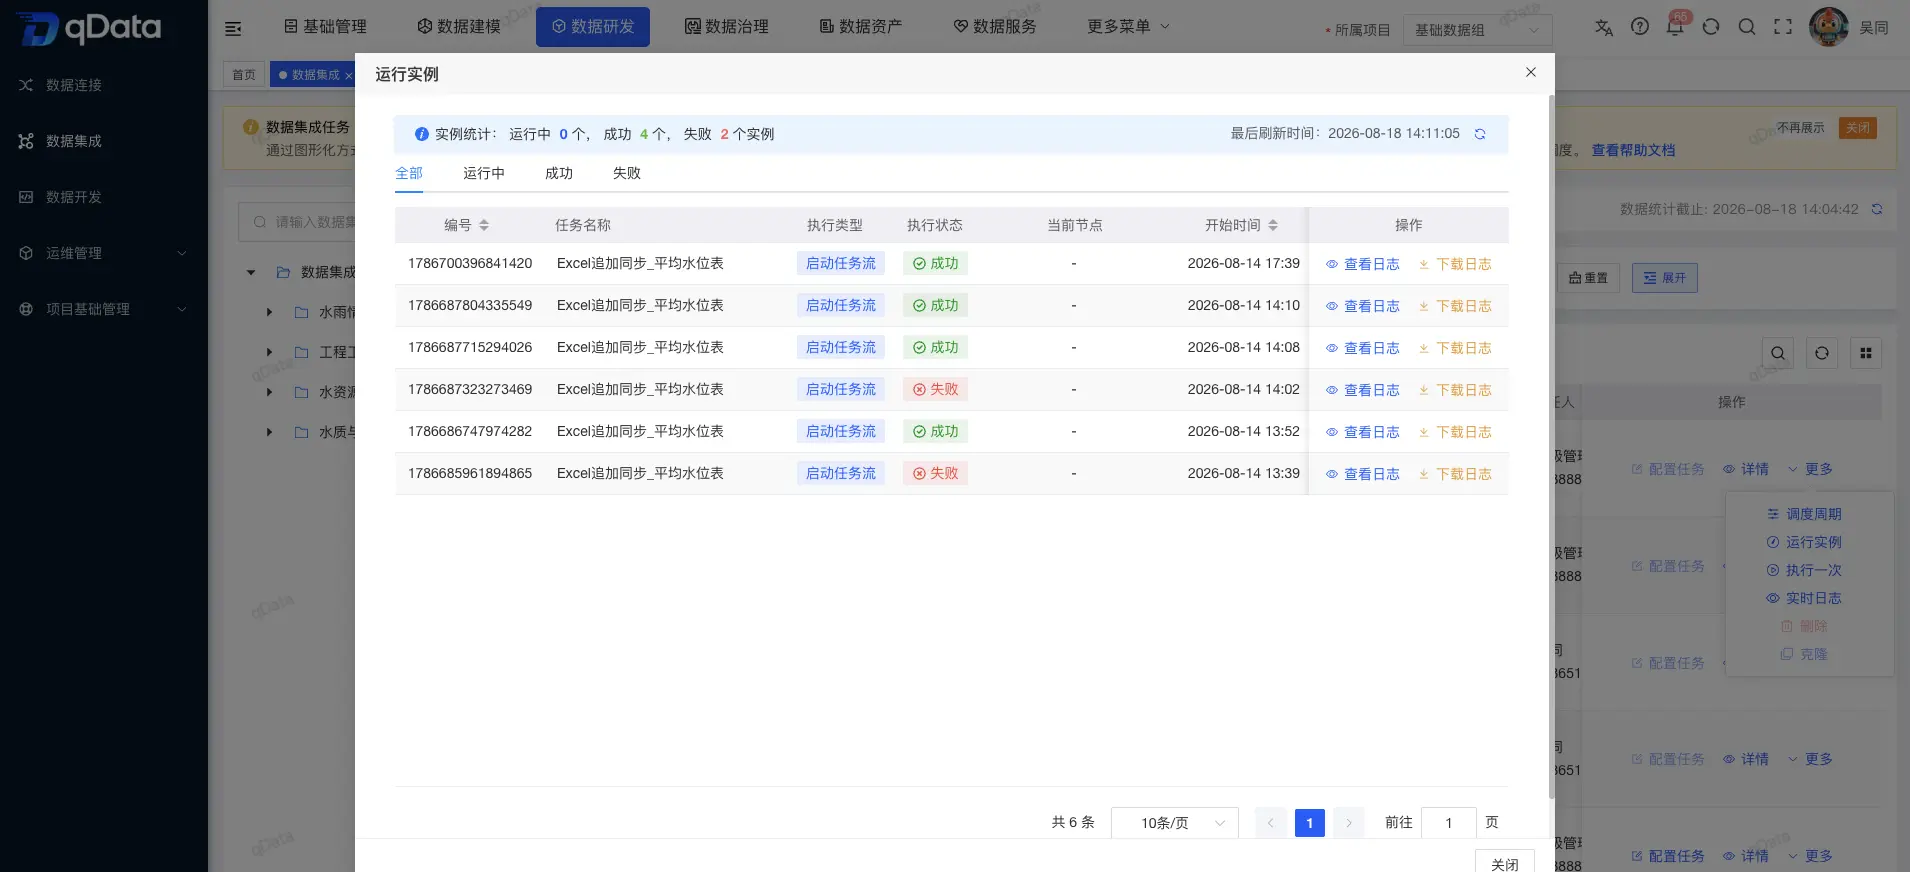Open the 数据研发 top menu
Image resolution: width=1910 pixels, height=872 pixels.
pyautogui.click(x=593, y=27)
